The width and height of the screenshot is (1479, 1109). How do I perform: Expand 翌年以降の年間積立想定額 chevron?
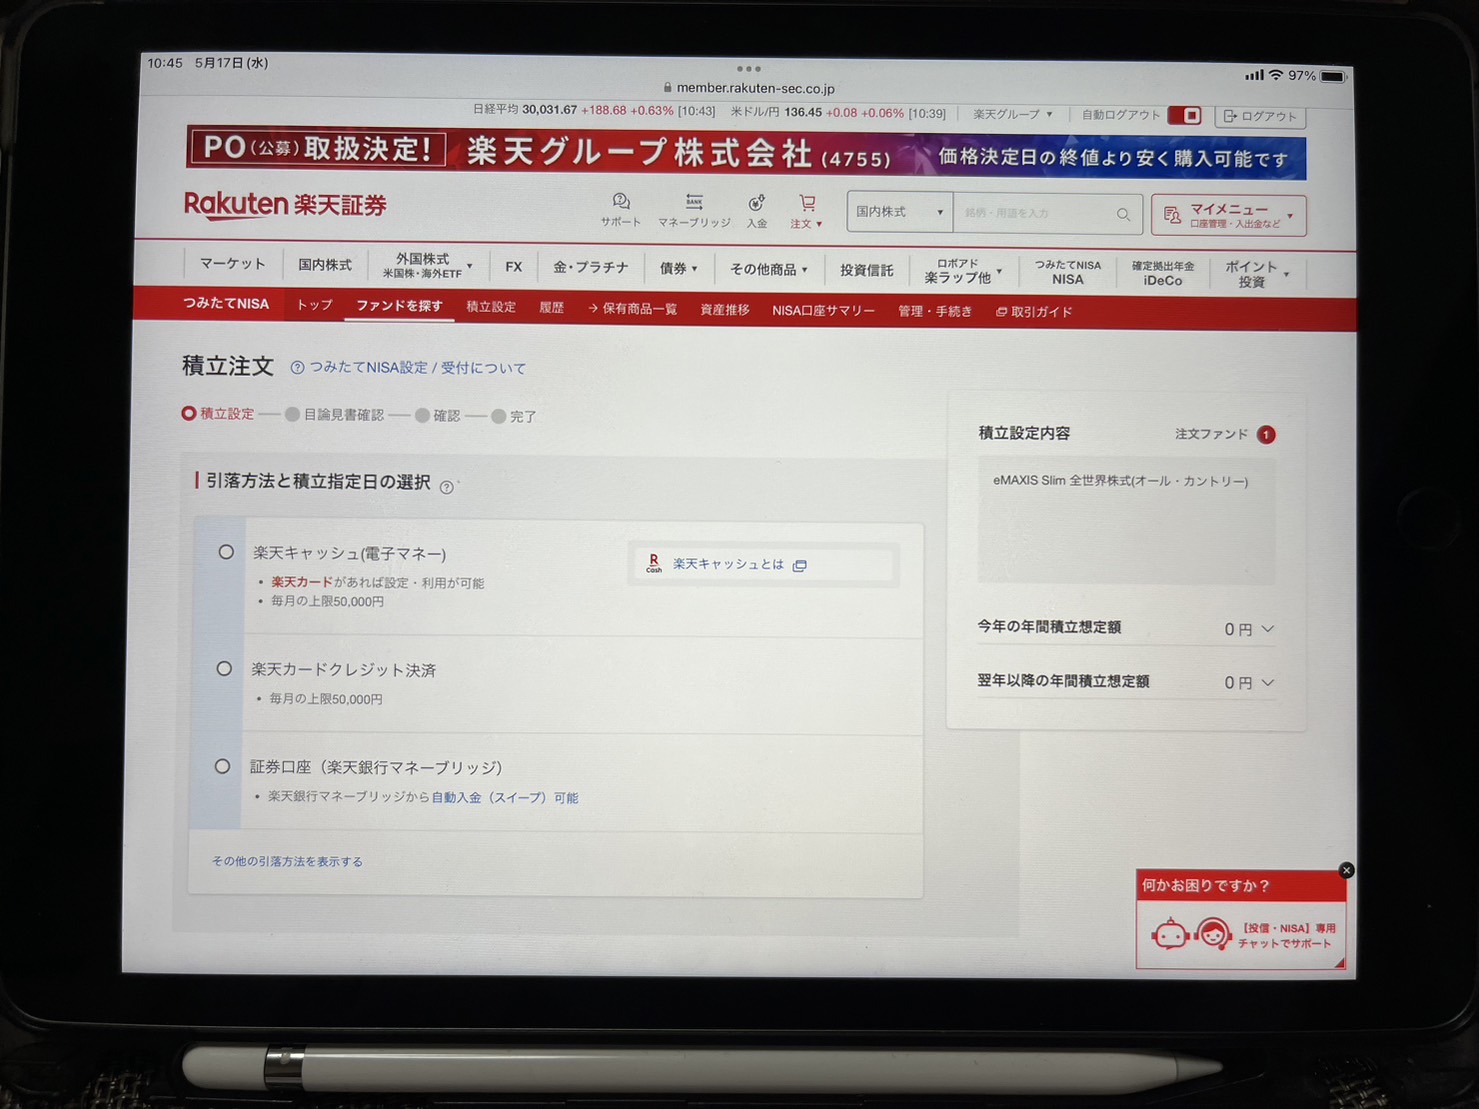(x=1268, y=683)
